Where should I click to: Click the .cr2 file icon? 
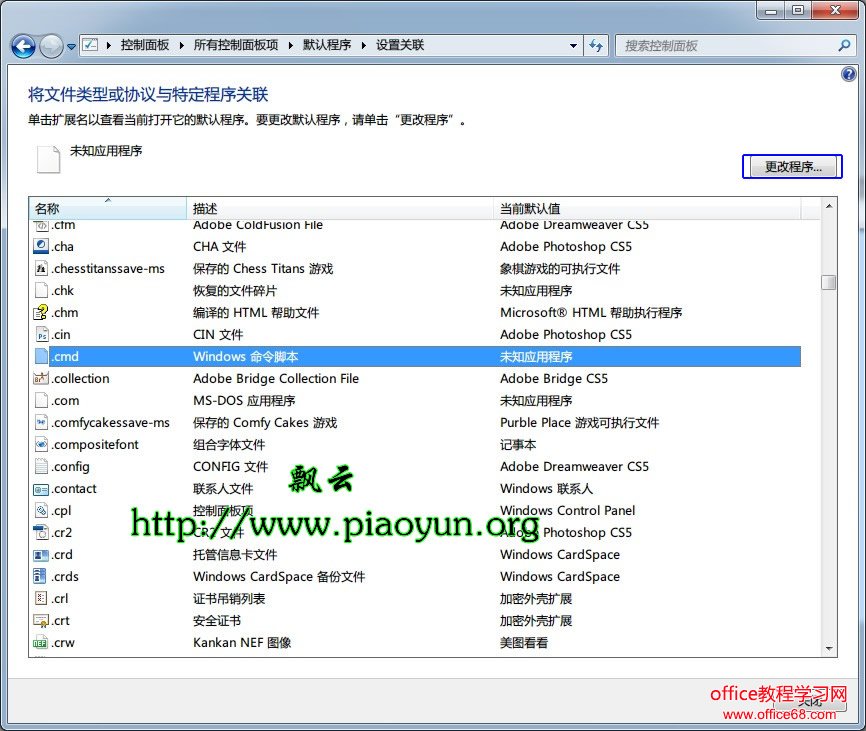[x=41, y=532]
